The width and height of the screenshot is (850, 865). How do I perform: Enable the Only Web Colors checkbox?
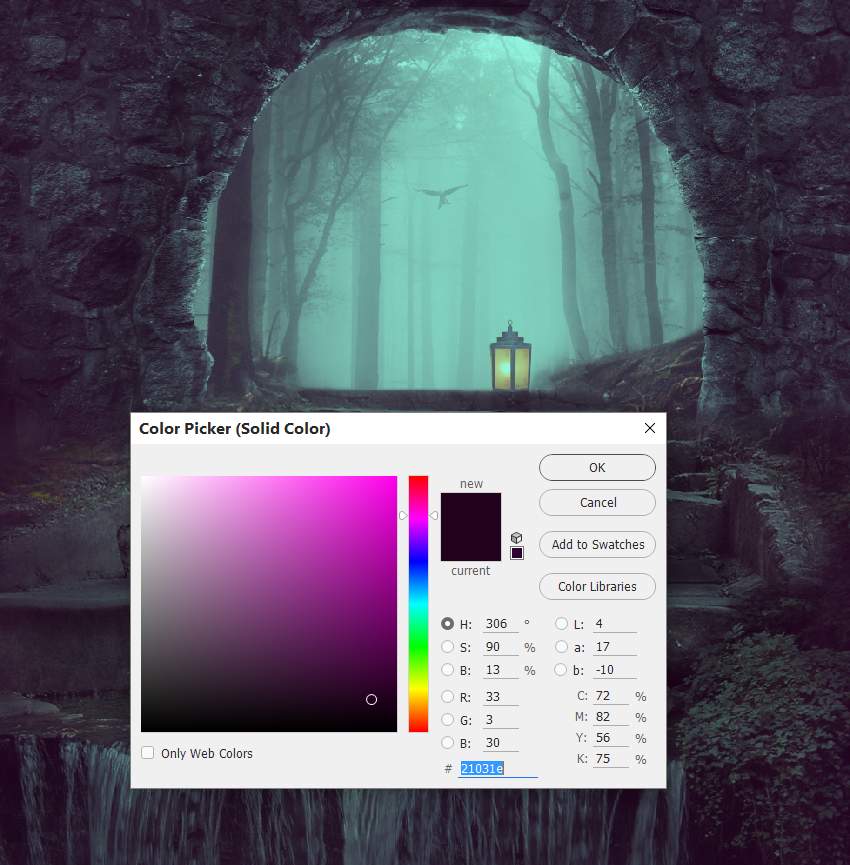coord(147,753)
